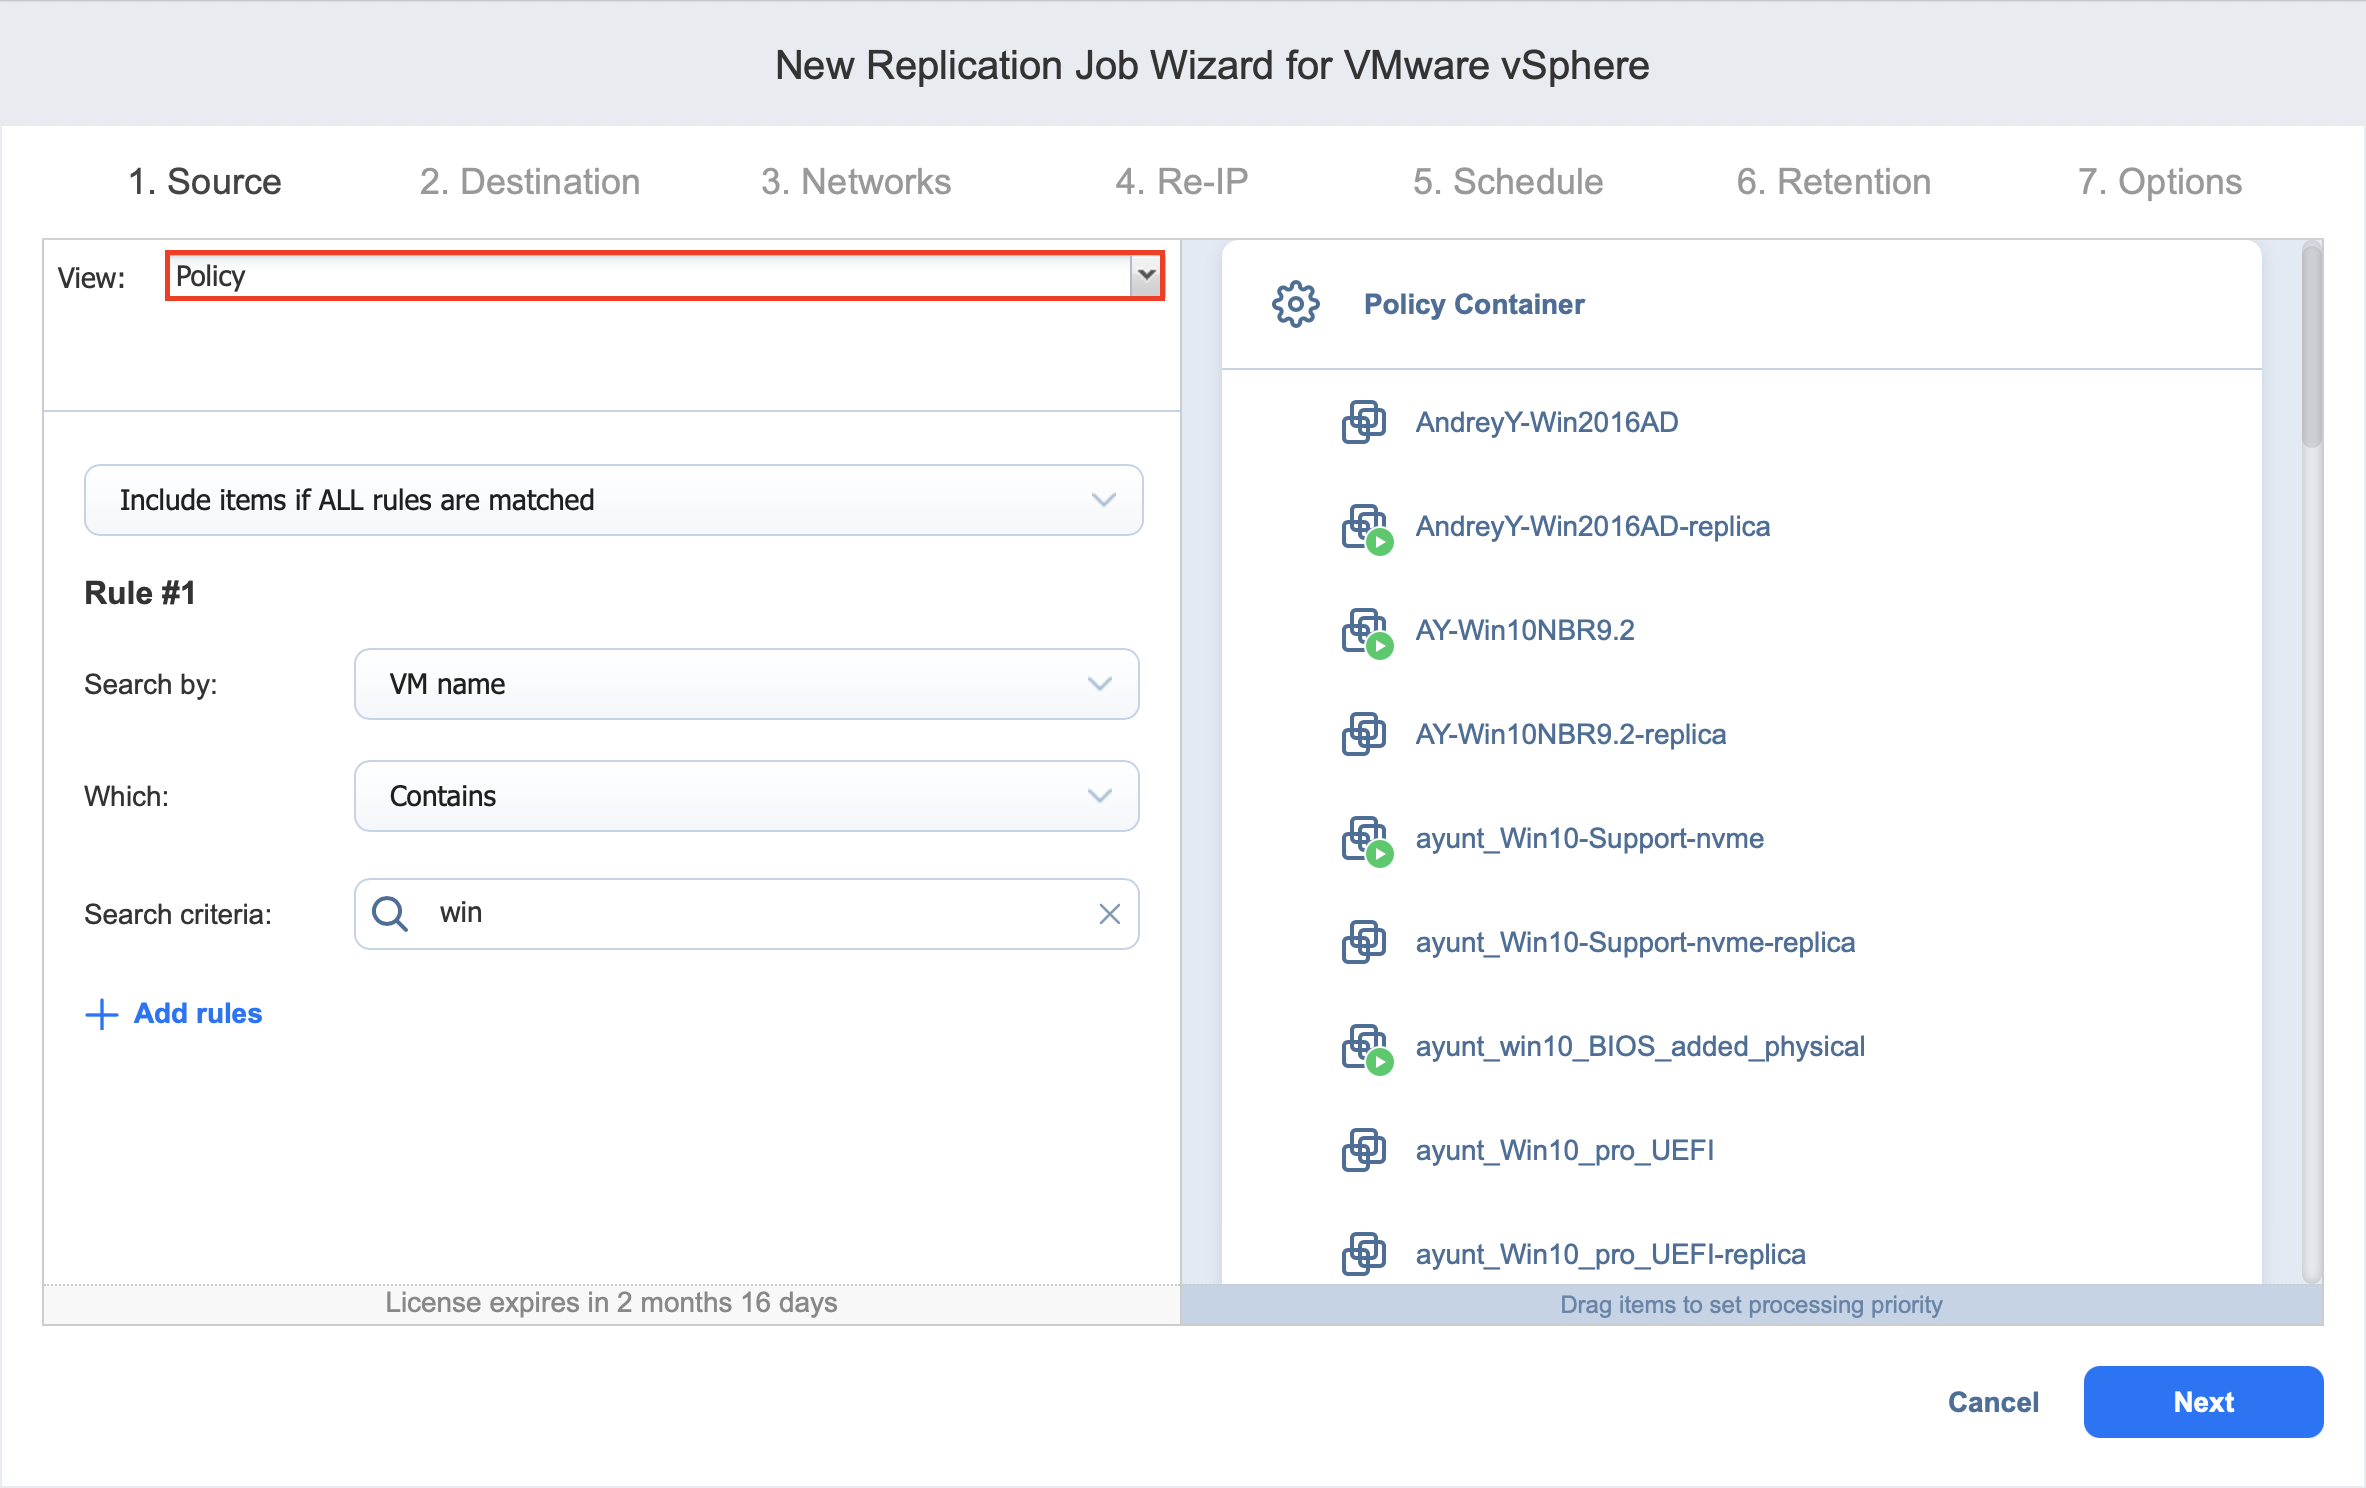Click the VM icon beside ayunt_Win10_pro_UEFI

[1363, 1150]
